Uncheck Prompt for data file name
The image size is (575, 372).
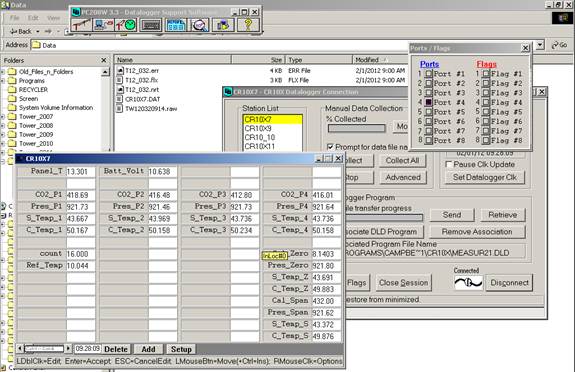point(330,147)
